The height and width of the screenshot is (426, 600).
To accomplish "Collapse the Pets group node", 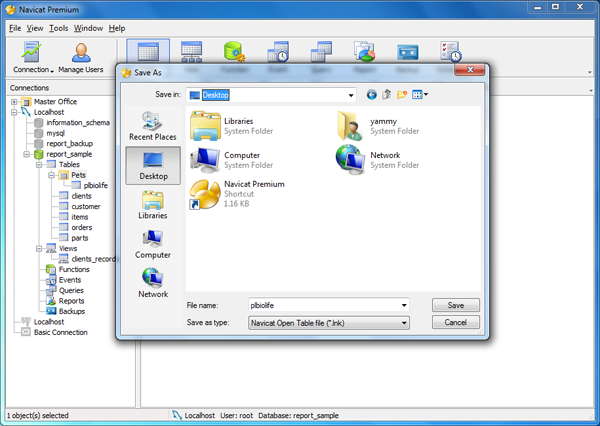I will point(51,175).
